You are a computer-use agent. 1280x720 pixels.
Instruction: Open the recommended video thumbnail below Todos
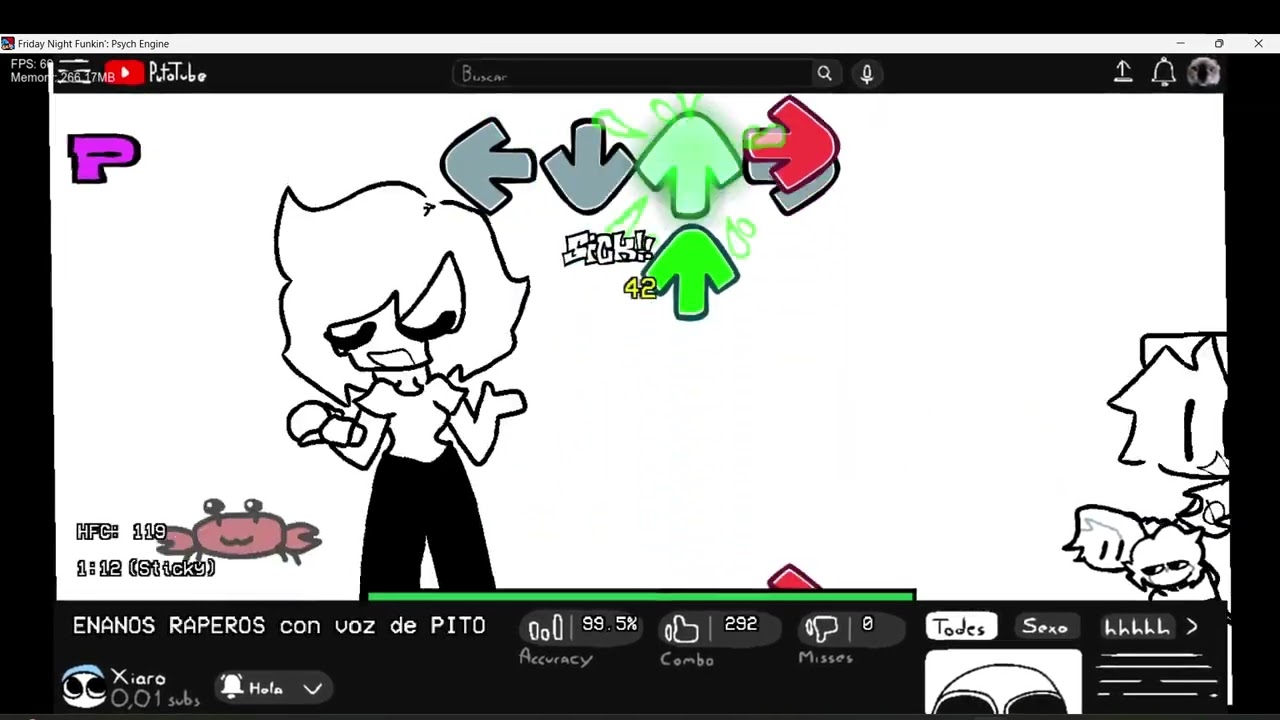(1003, 682)
